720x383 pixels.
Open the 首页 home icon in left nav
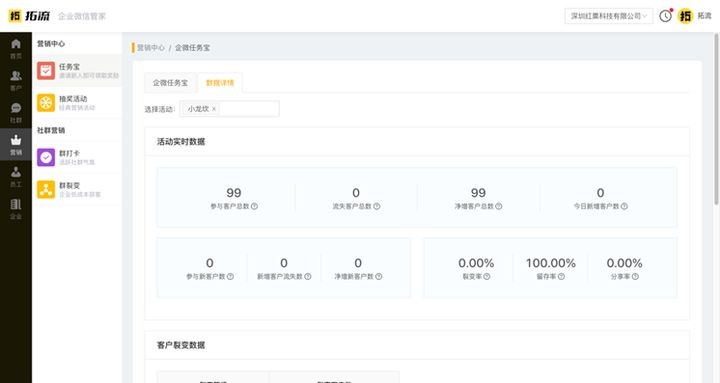tap(16, 44)
